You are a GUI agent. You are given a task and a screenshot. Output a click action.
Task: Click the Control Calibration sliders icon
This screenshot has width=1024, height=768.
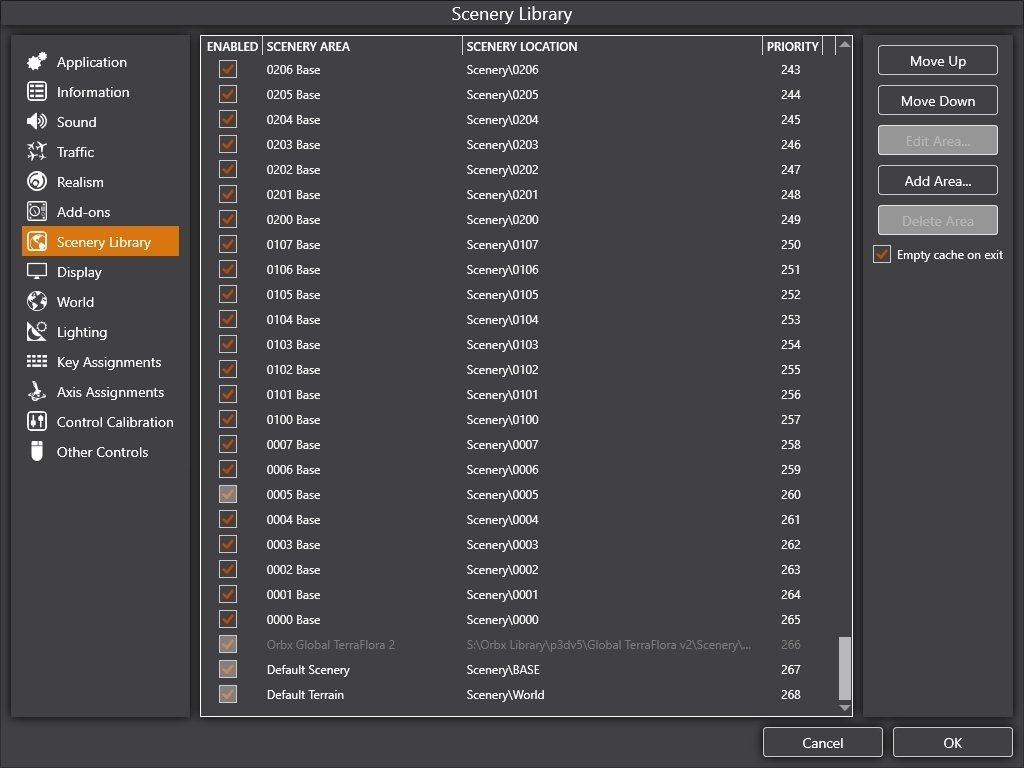click(37, 422)
